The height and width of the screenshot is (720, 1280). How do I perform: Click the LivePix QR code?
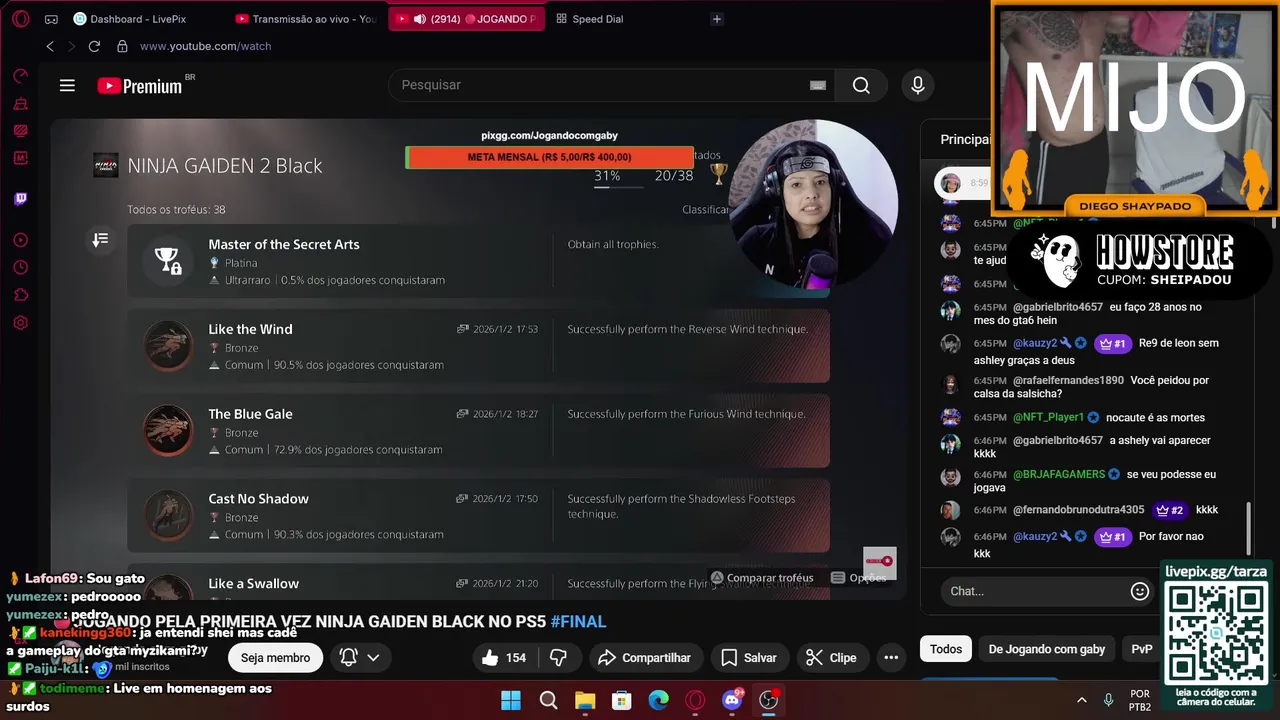click(x=1216, y=634)
